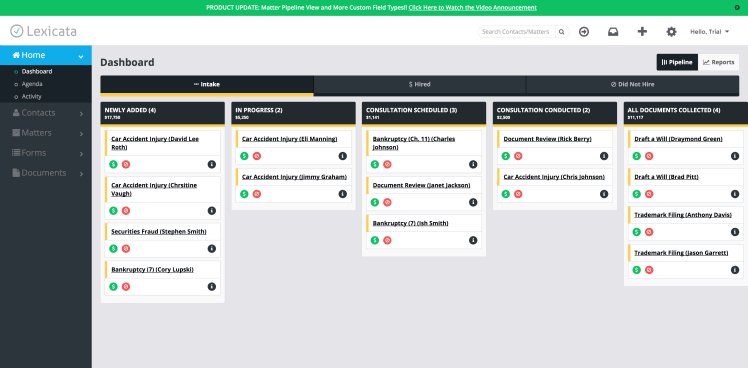Mark Rick Berry Document Review as hired
Screen dimensions: 748x368
[506, 156]
